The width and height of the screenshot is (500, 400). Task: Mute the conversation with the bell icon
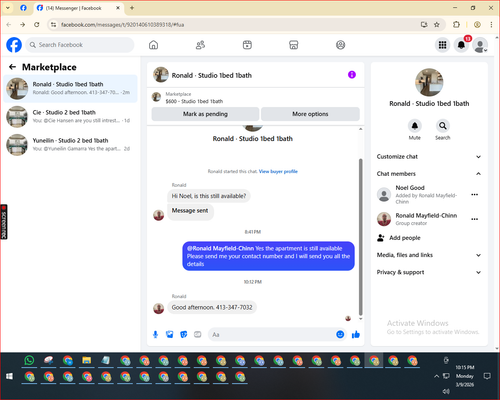(x=415, y=126)
